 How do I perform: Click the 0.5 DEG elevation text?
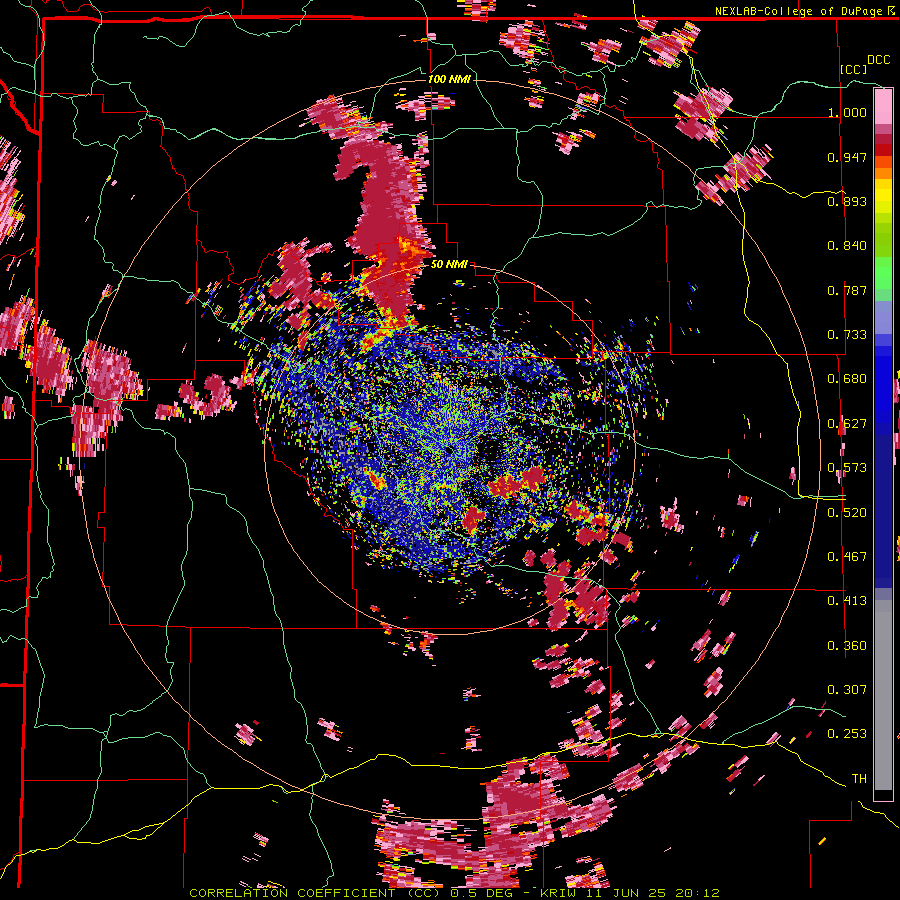(482, 893)
